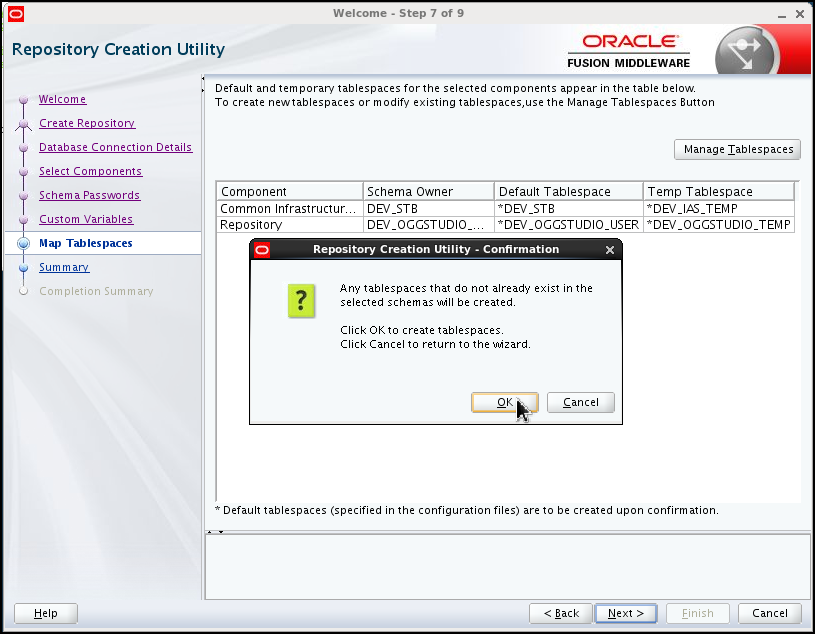Click OK to create the tablespaces

[x=504, y=402]
